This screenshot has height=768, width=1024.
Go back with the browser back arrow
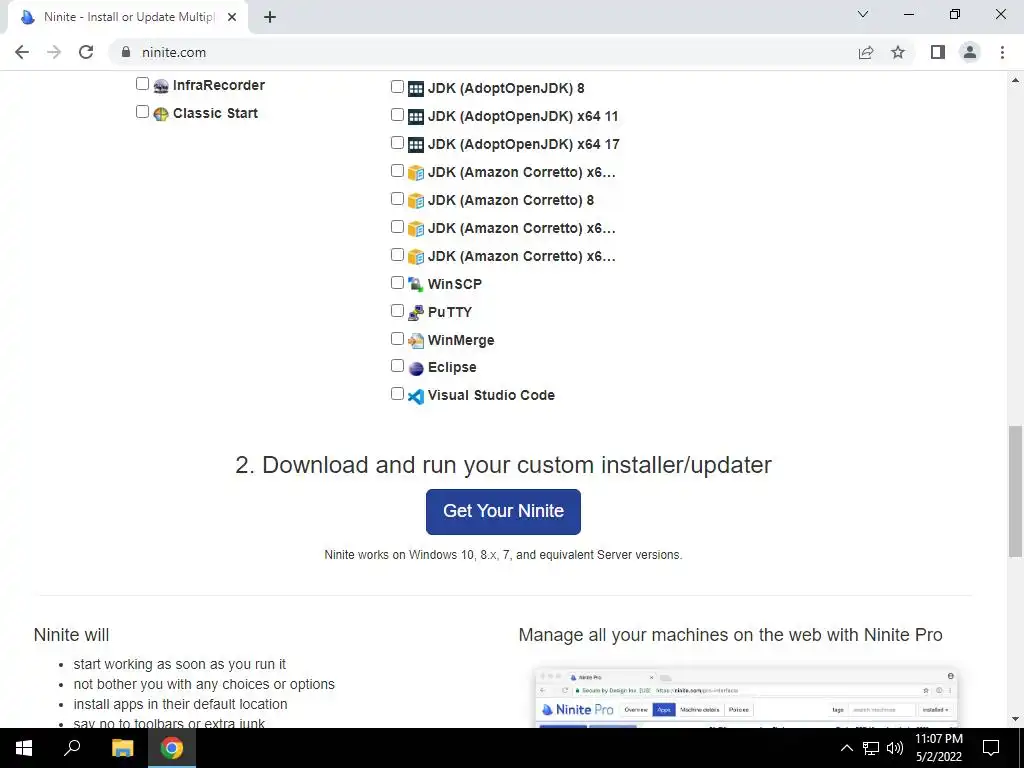point(22,52)
